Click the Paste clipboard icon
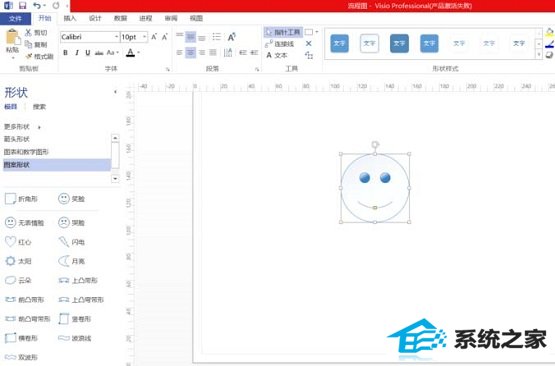 point(12,41)
